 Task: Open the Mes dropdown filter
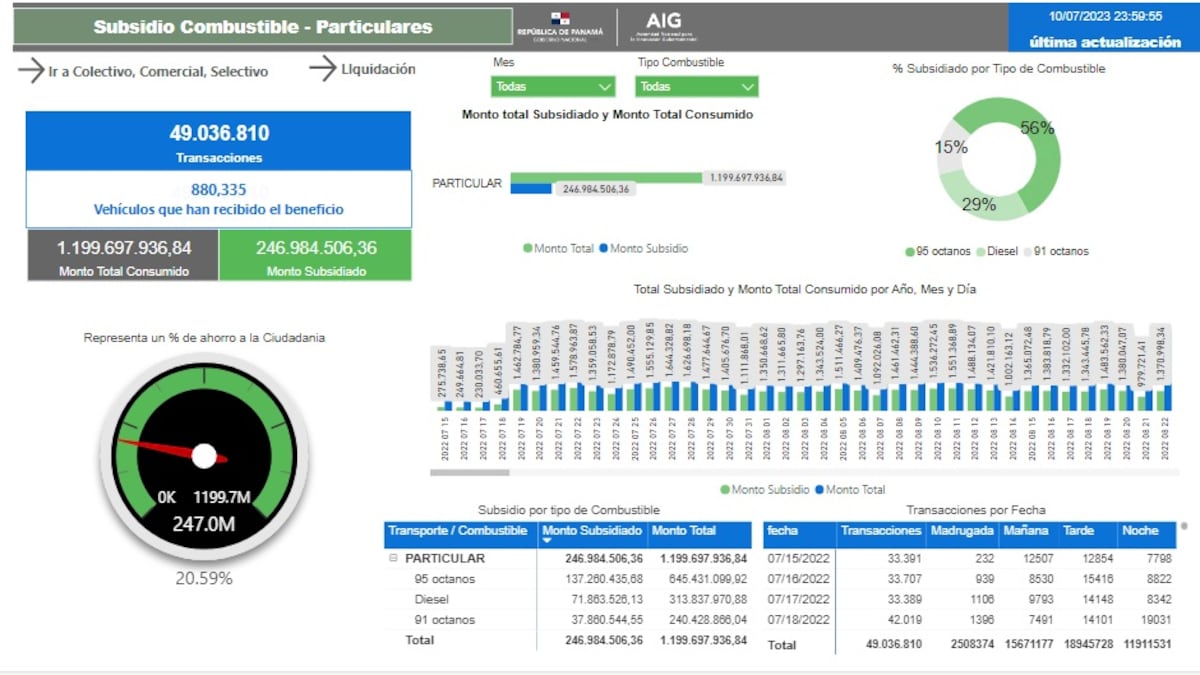(553, 86)
